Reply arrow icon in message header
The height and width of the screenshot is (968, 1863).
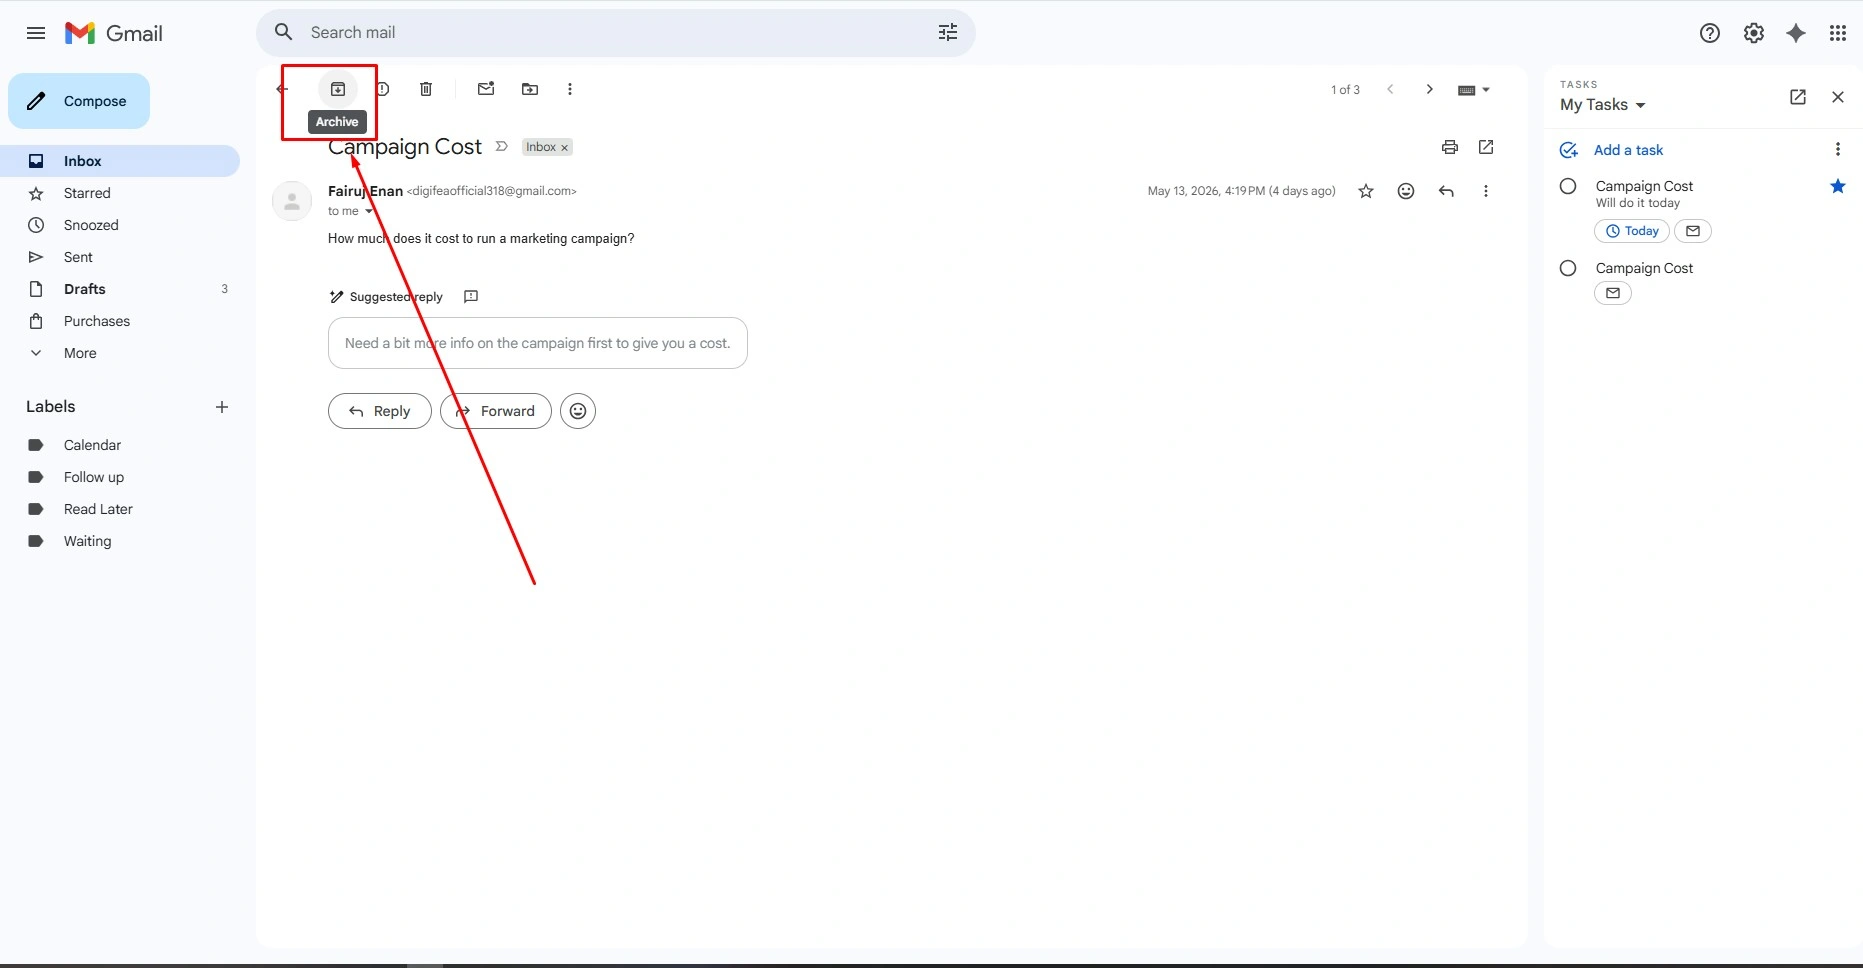tap(1446, 191)
